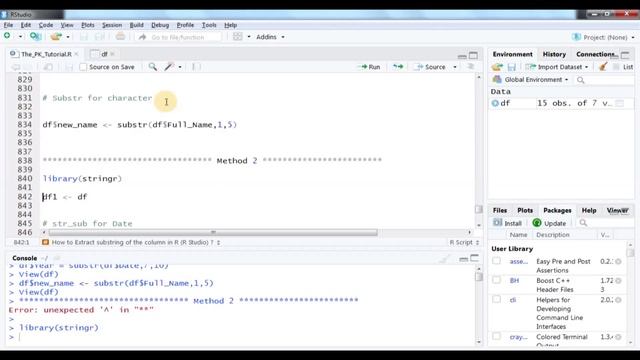Switch to the Files tab
640x360 pixels.
500,210
